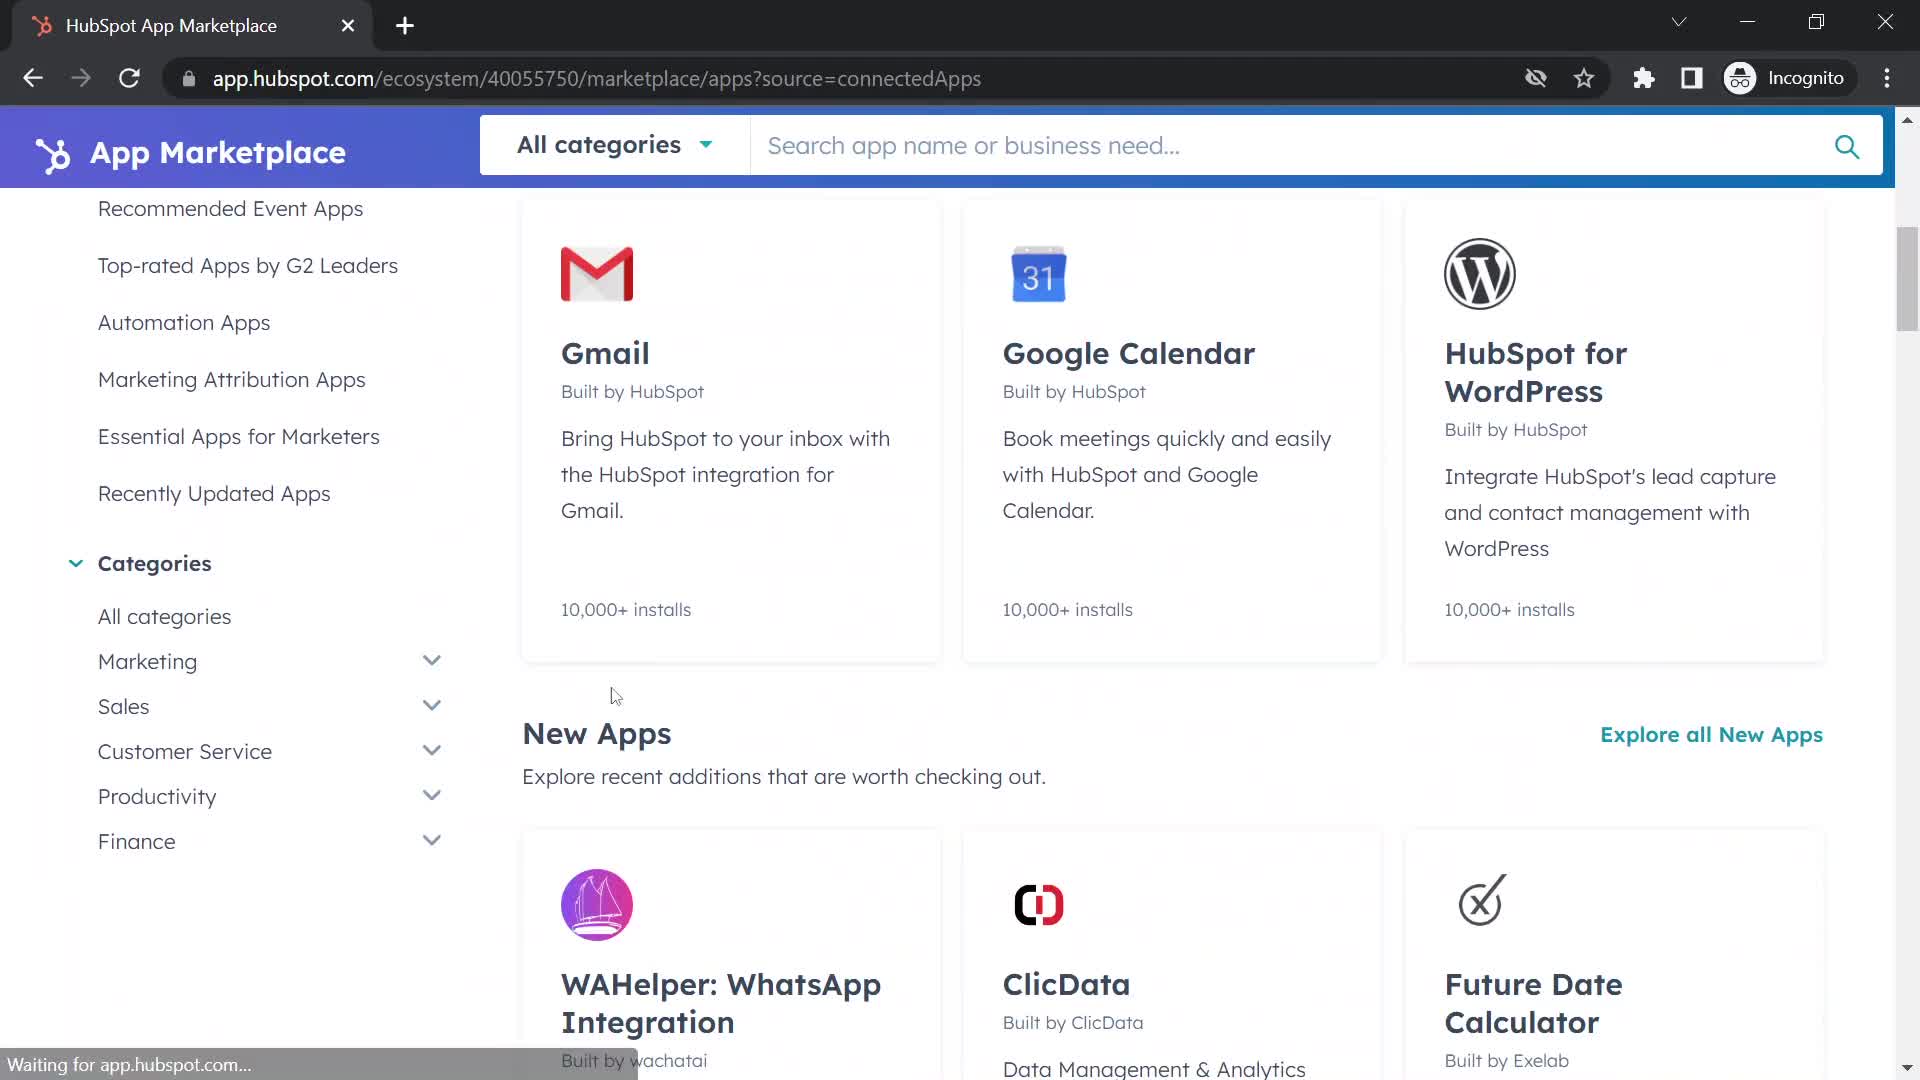1920x1080 pixels.
Task: Expand the Sales category
Action: coord(434,707)
